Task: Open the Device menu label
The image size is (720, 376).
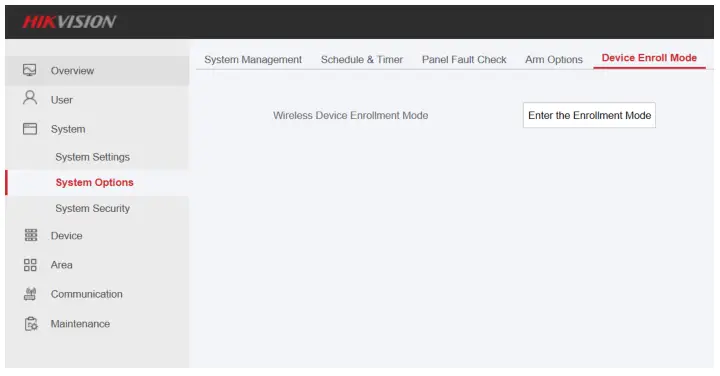Action: coord(66,236)
